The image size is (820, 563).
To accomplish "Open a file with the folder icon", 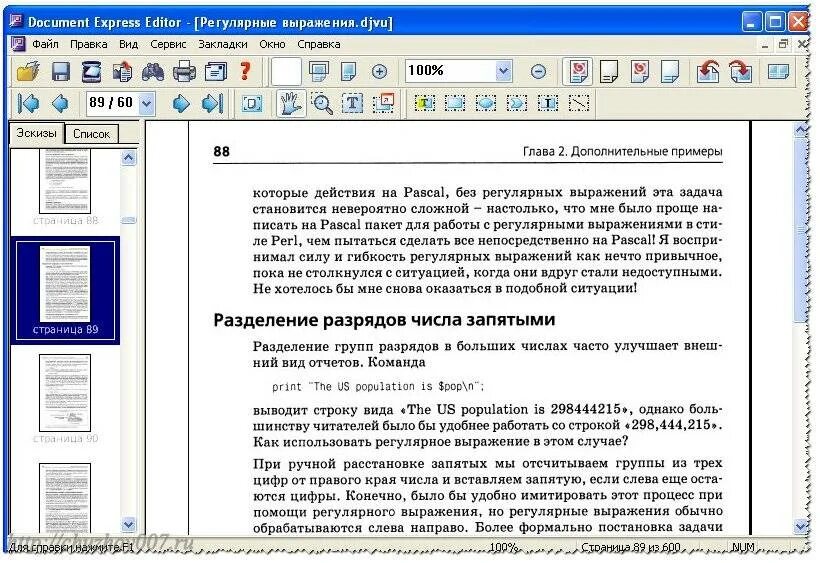I will (x=28, y=72).
